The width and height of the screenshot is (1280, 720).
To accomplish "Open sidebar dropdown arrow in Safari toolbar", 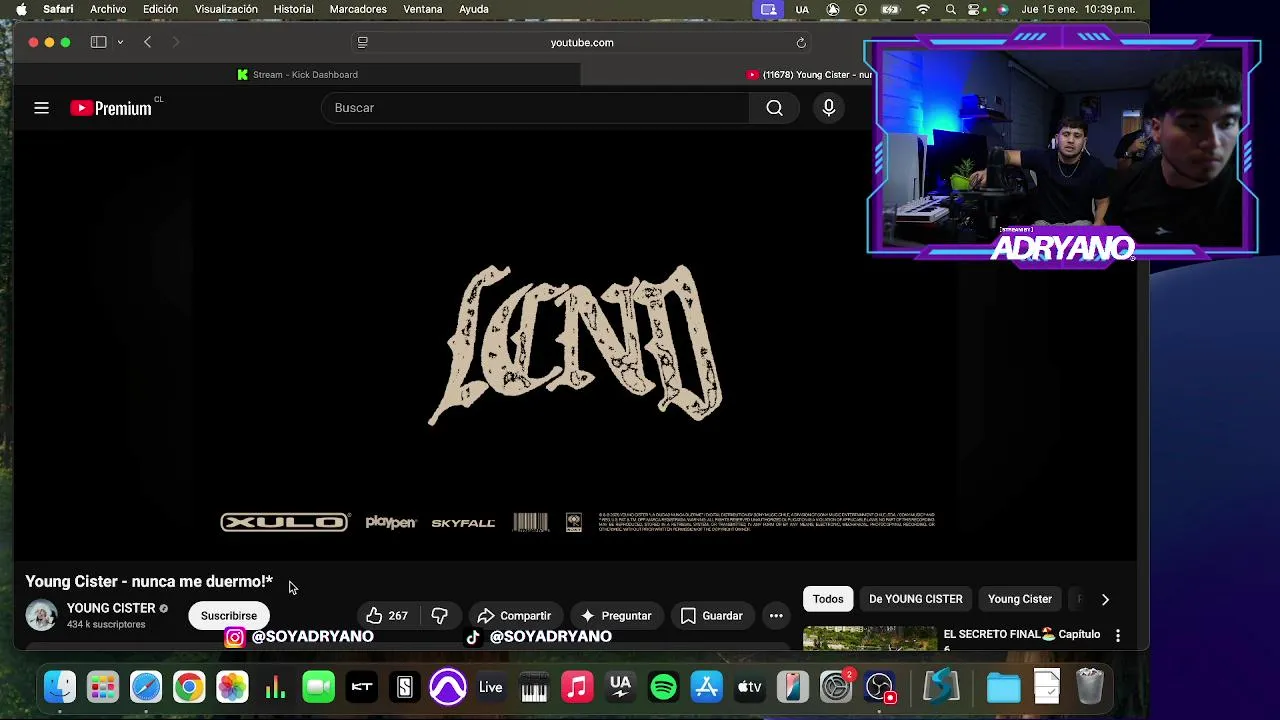I will (x=120, y=42).
